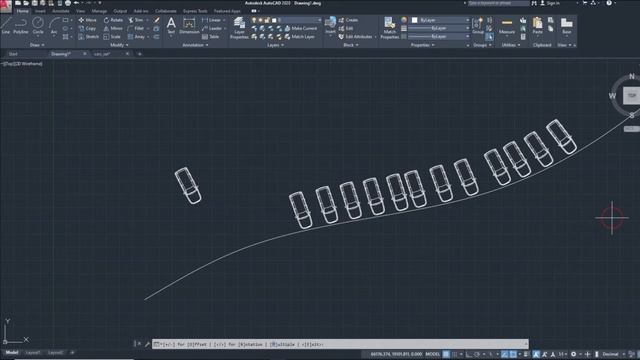The width and height of the screenshot is (640, 360).
Task: Activate the Fillet command
Action: point(136,29)
